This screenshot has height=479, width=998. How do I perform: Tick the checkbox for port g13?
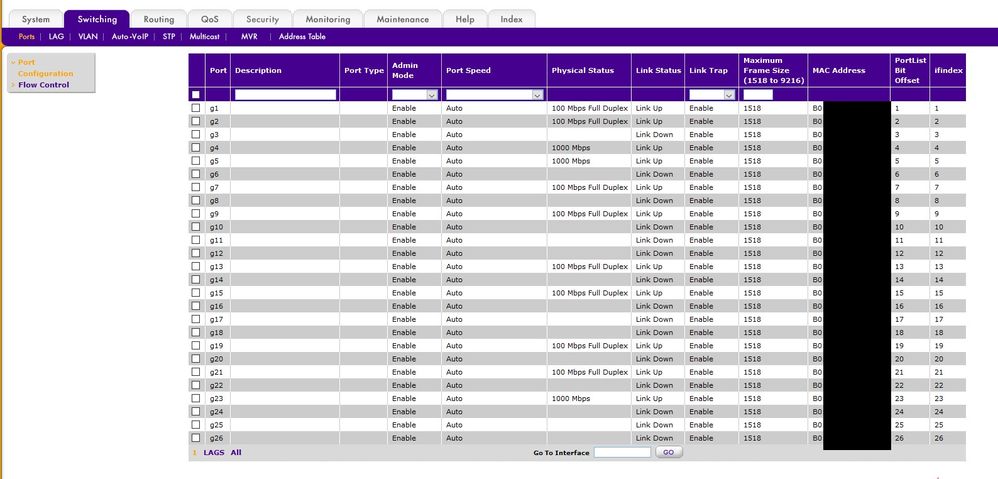click(196, 267)
